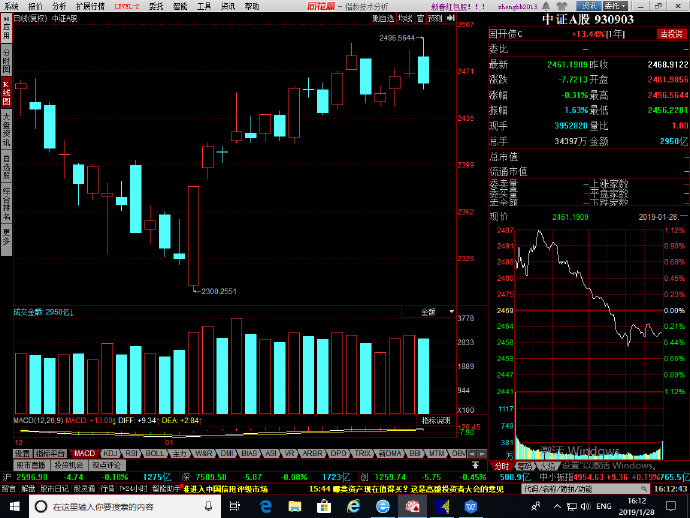Image resolution: width=690 pixels, height=518 pixels.
Task: Open the 报价 menu
Action: (x=35, y=6)
